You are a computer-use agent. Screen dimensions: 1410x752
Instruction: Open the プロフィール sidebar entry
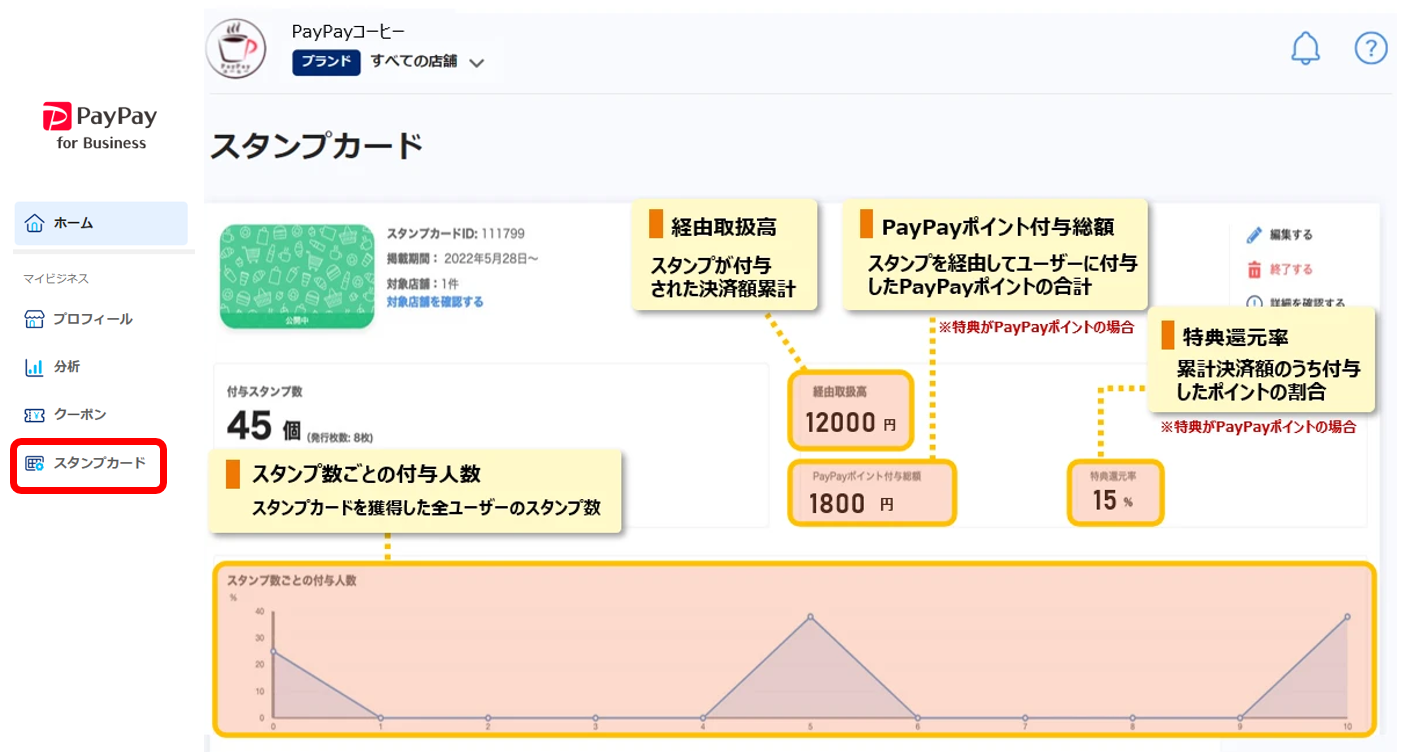(x=93, y=320)
